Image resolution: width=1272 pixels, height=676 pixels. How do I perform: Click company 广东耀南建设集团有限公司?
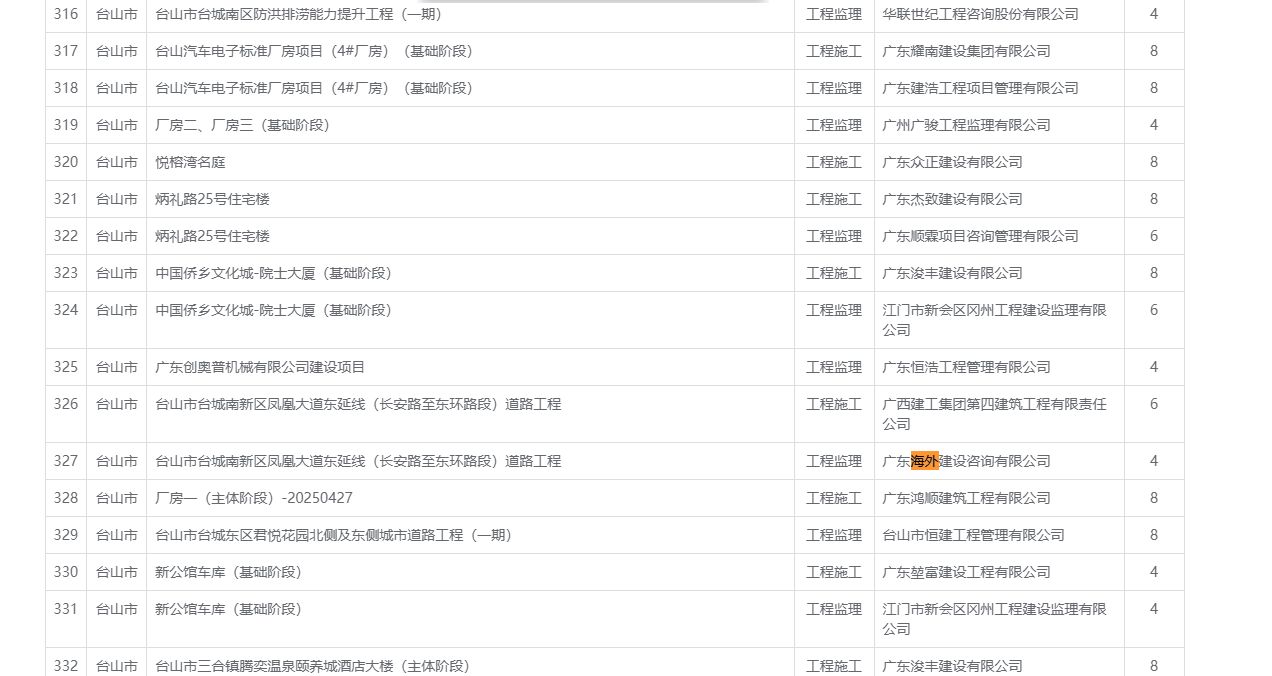coord(966,51)
